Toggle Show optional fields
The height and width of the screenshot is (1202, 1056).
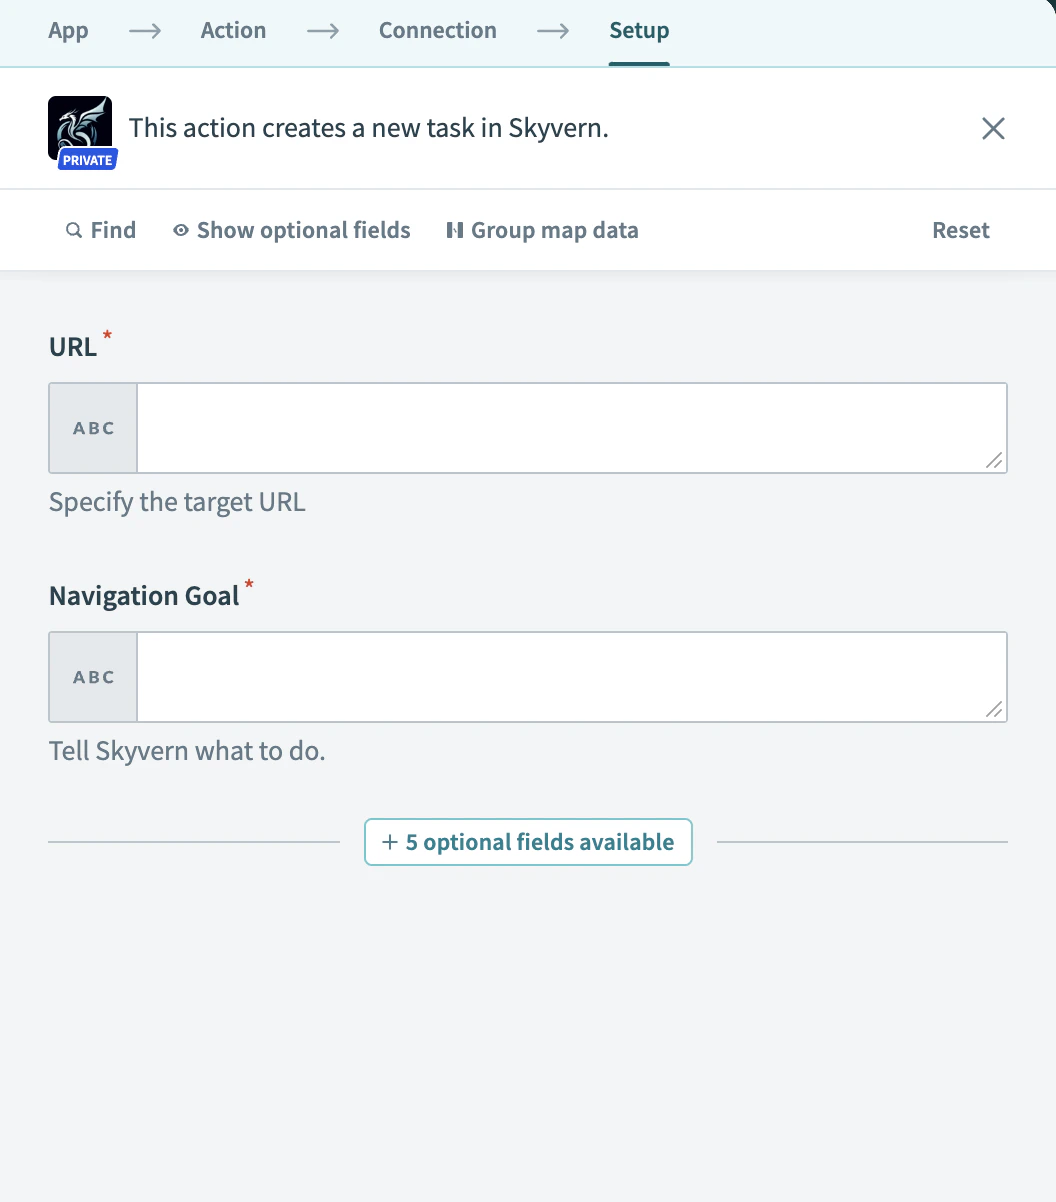coord(303,230)
